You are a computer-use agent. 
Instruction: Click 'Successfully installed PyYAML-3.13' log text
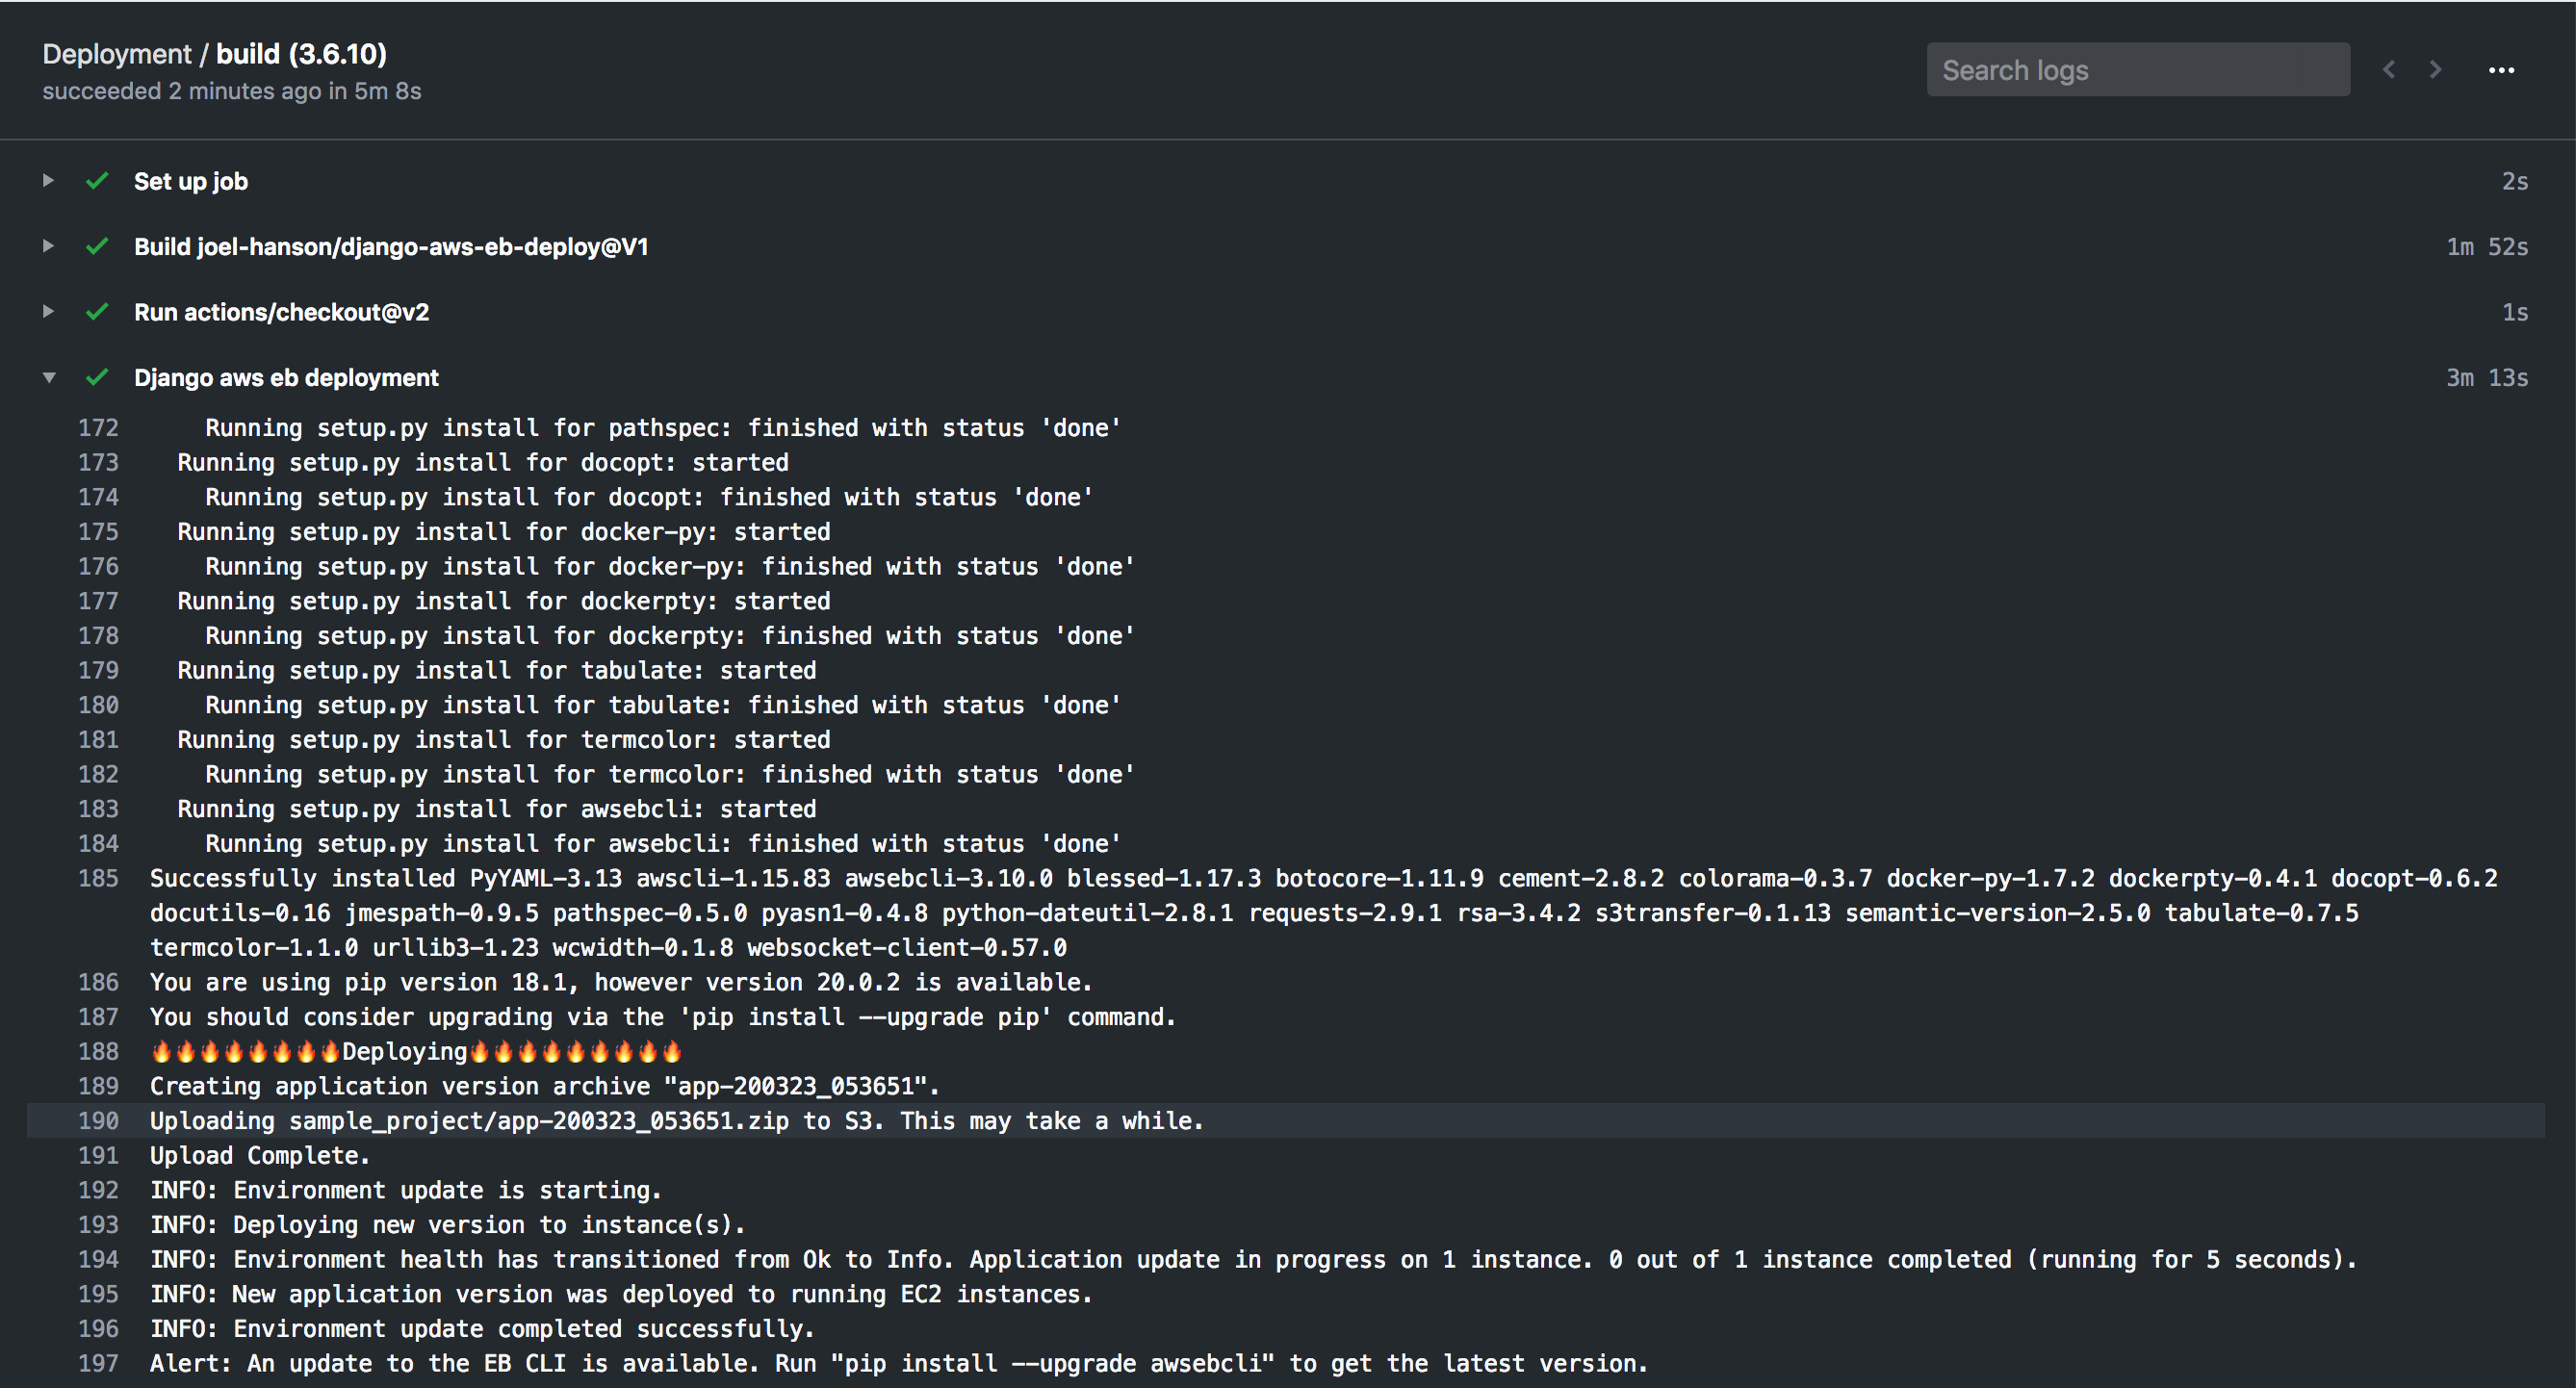(386, 879)
